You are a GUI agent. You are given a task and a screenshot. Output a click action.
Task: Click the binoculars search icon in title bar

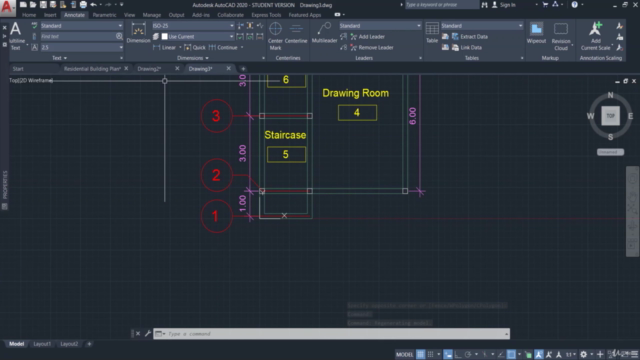[484, 5]
